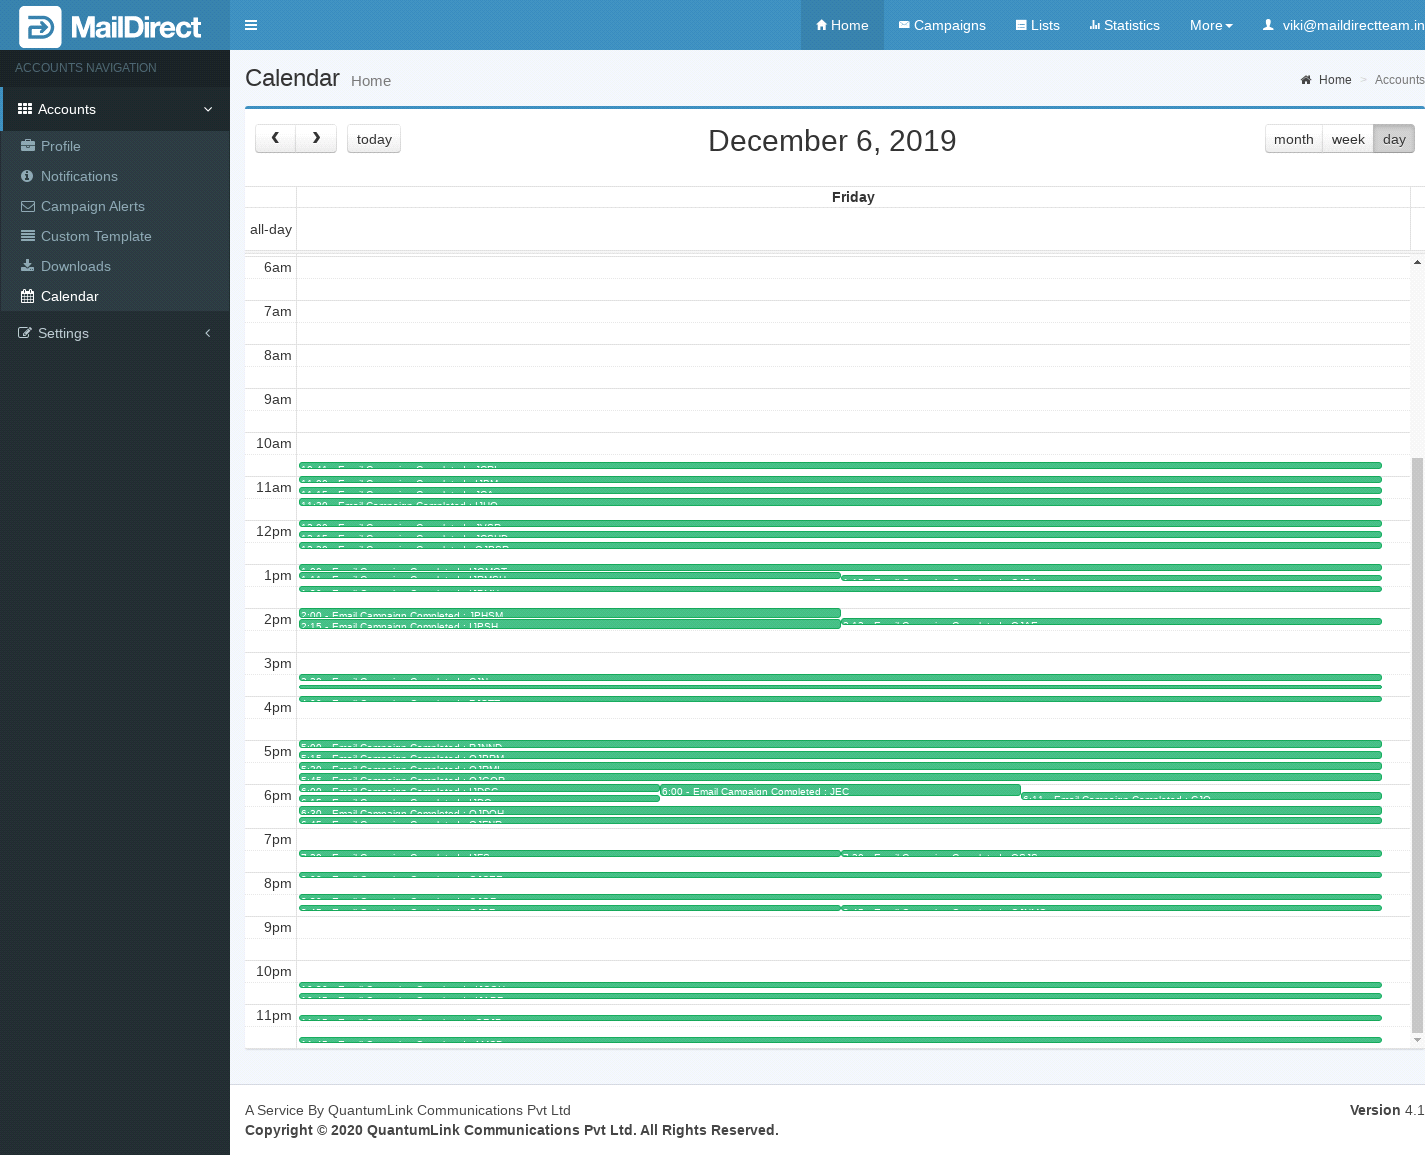1425x1155 pixels.
Task: Go to previous day with left arrow
Action: [x=275, y=138]
